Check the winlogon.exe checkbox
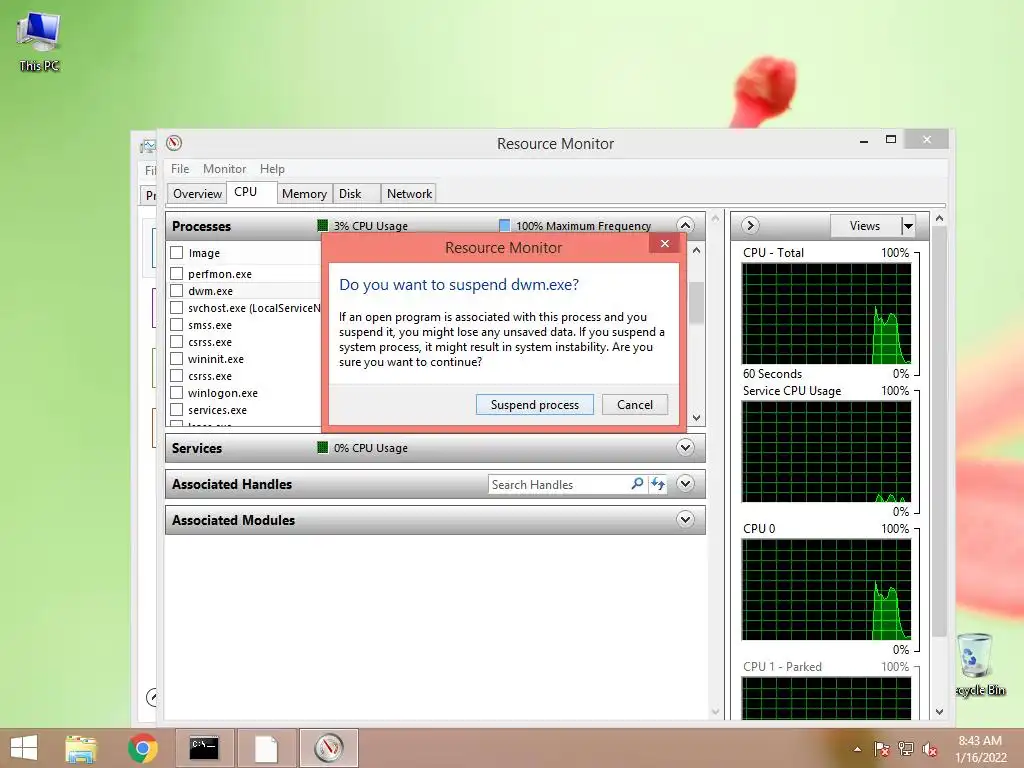The height and width of the screenshot is (768, 1024). [x=176, y=392]
